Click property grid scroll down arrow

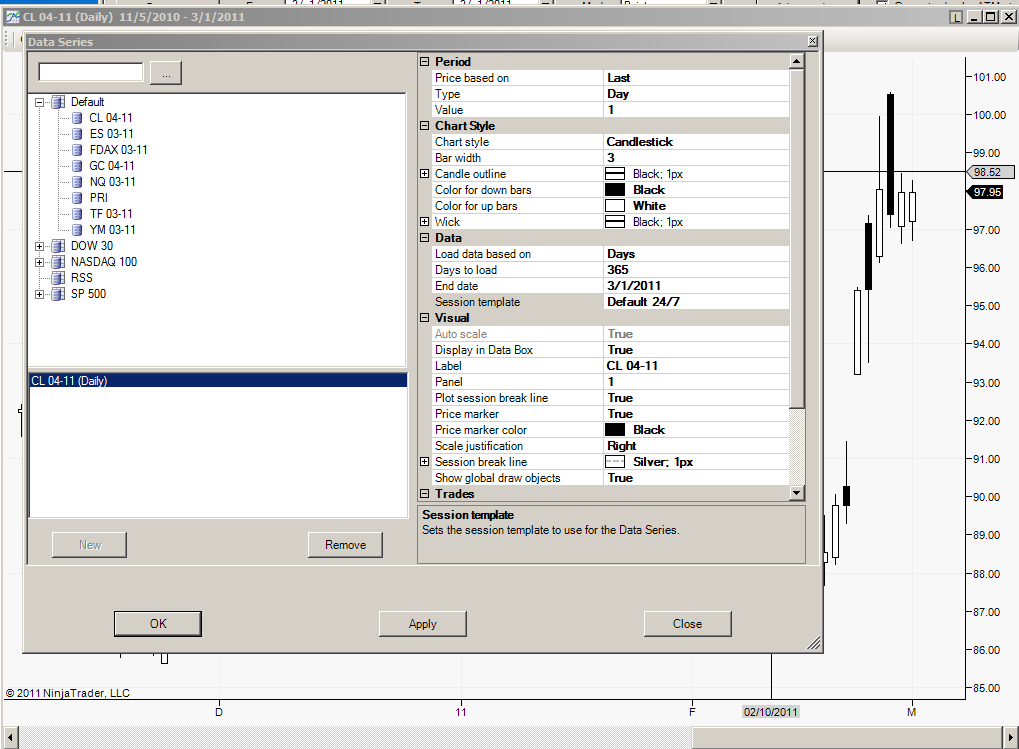pos(797,493)
